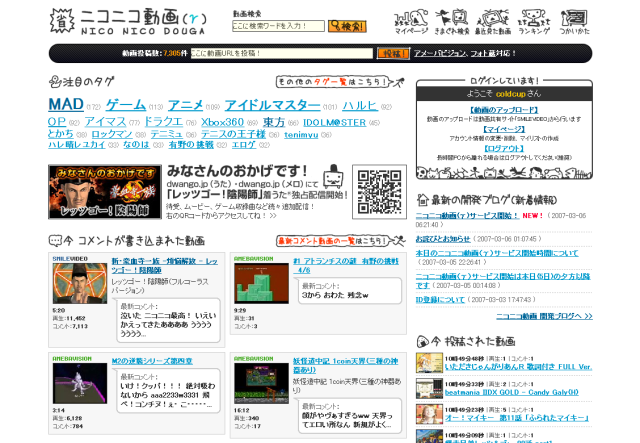Click the 妖怪道中記 video thumbnail
The height and width of the screenshot is (443, 640).
click(x=261, y=383)
